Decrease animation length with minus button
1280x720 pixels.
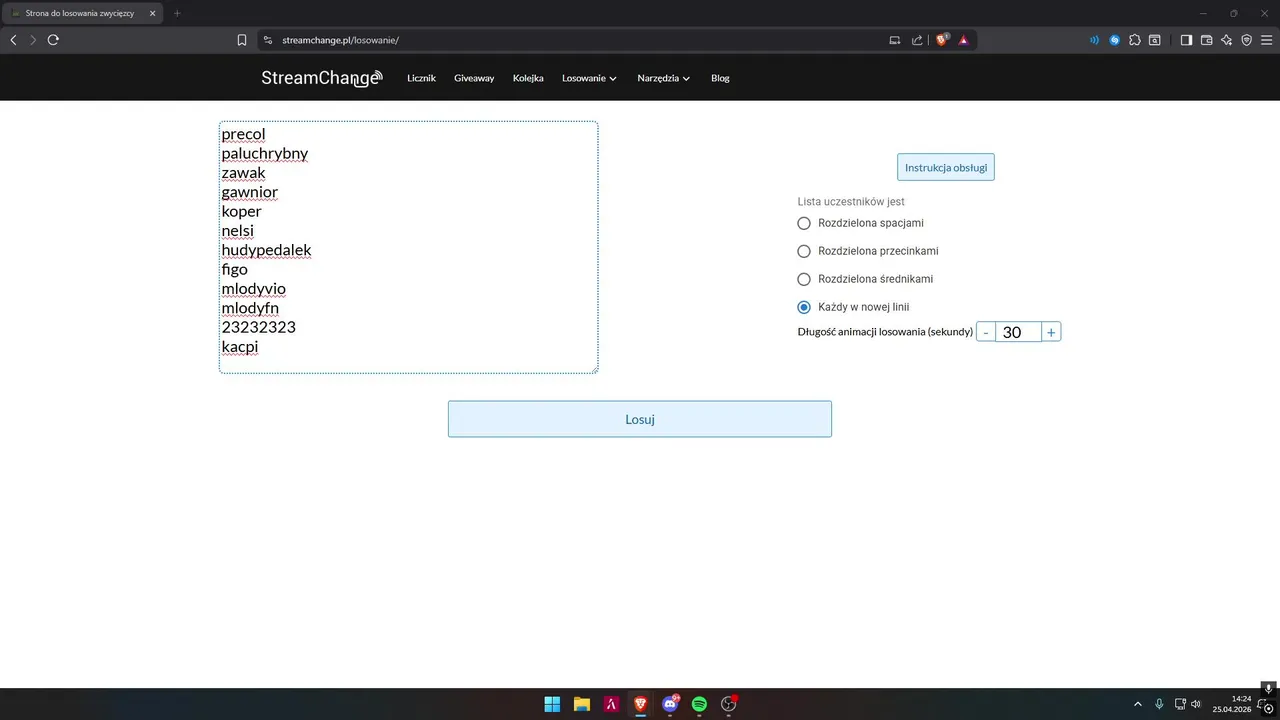coord(986,332)
